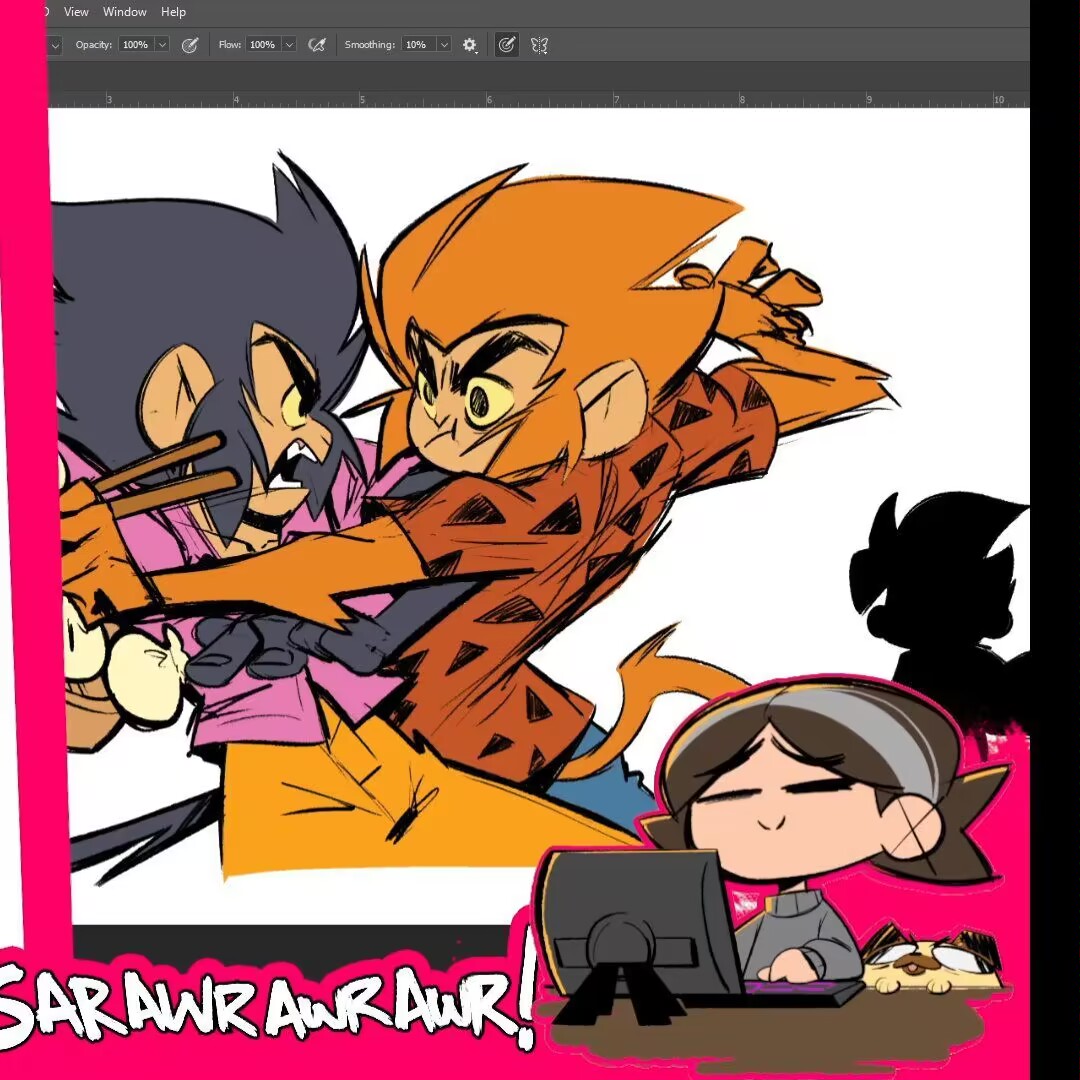Enable airbrush-style build-up icon

tap(317, 45)
